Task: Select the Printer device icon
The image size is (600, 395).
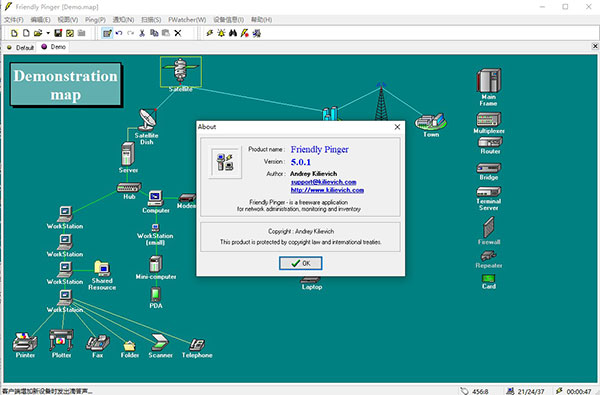Action: pos(25,342)
